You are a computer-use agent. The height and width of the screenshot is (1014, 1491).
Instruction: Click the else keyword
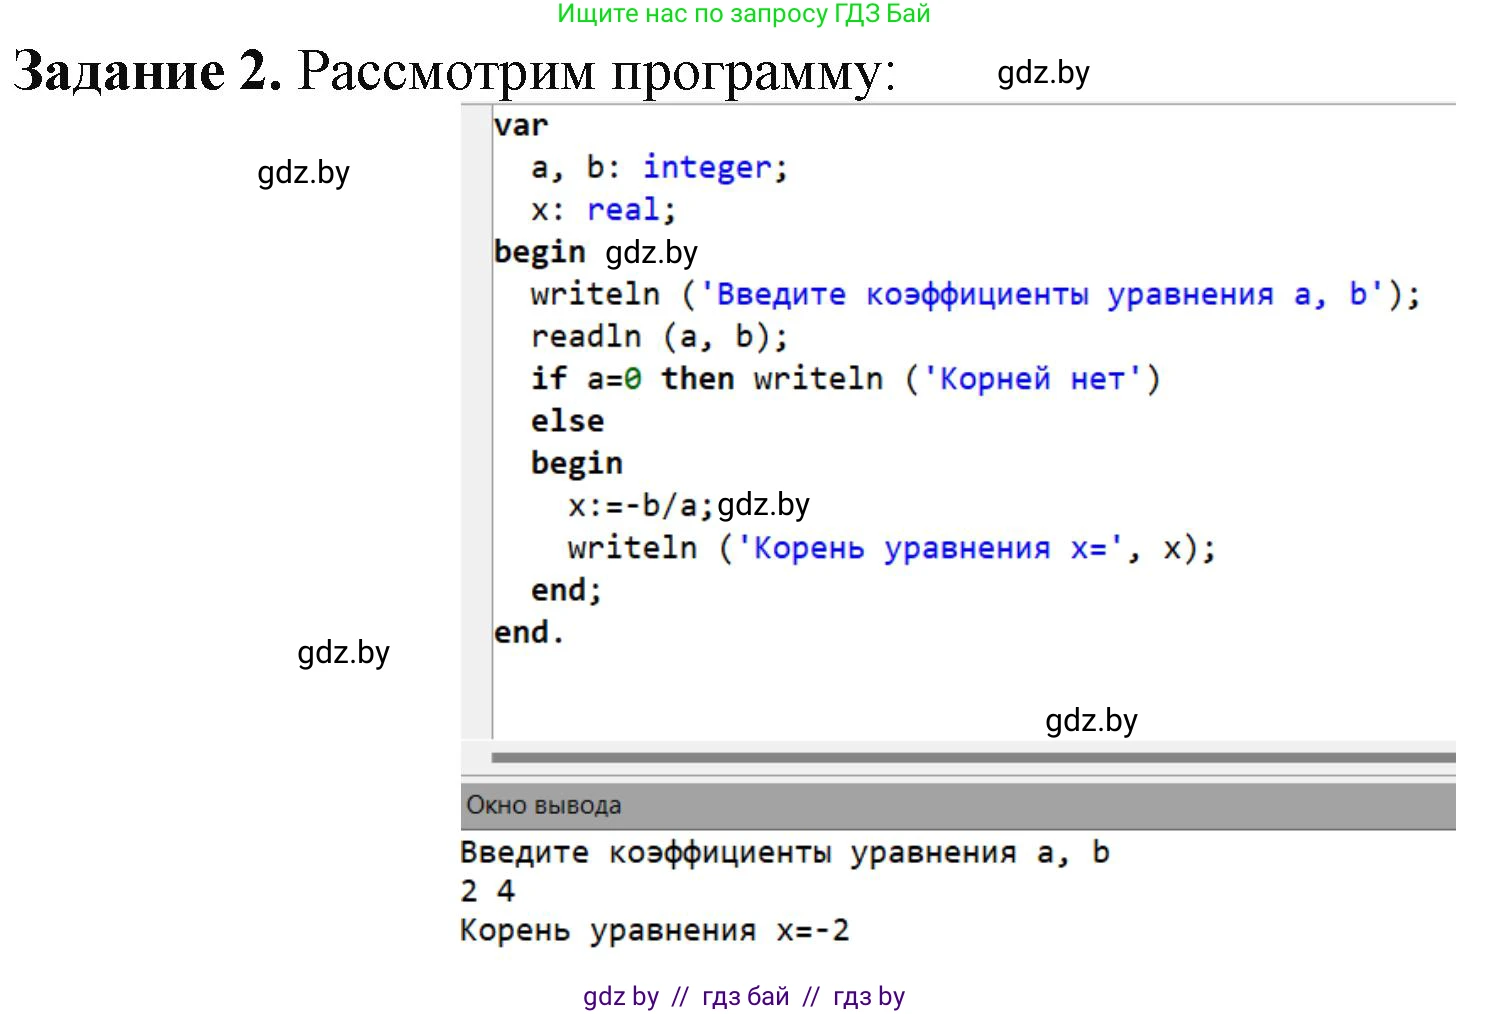566,420
